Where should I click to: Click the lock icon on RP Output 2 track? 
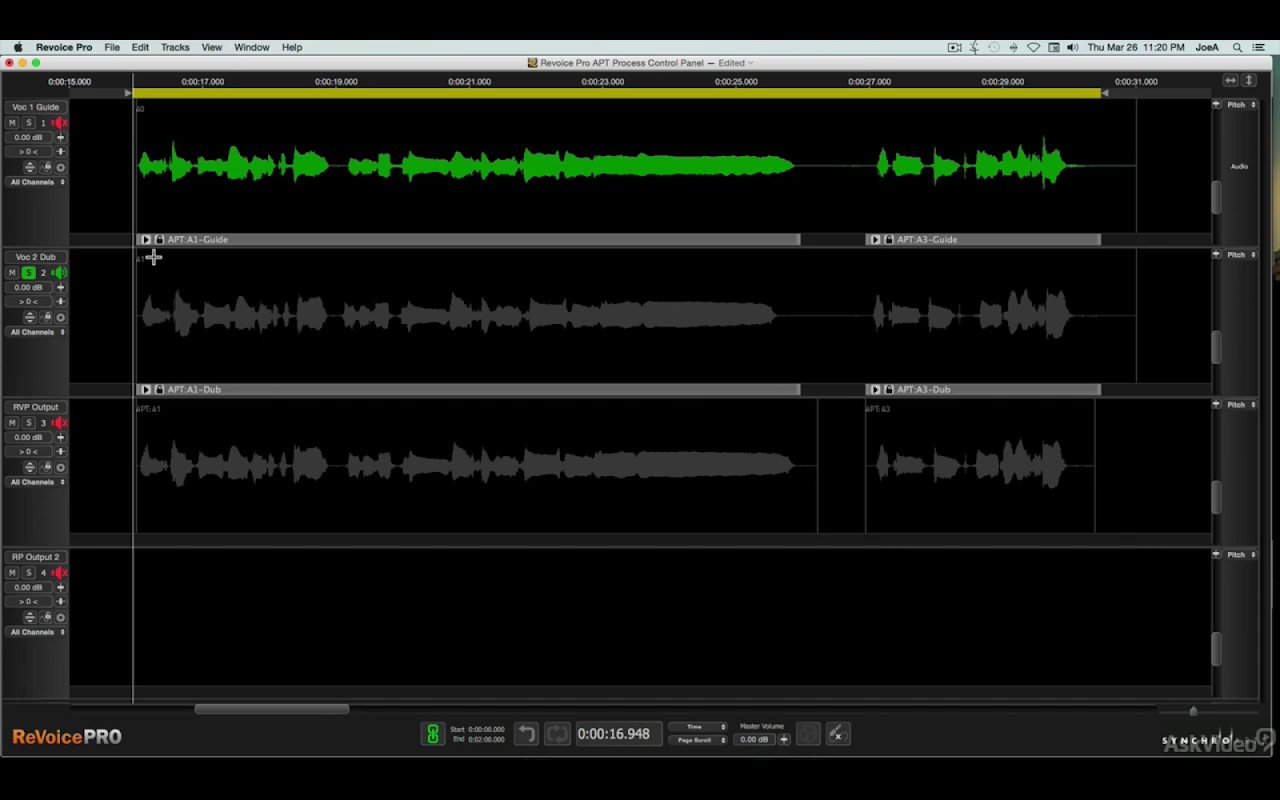pos(46,617)
